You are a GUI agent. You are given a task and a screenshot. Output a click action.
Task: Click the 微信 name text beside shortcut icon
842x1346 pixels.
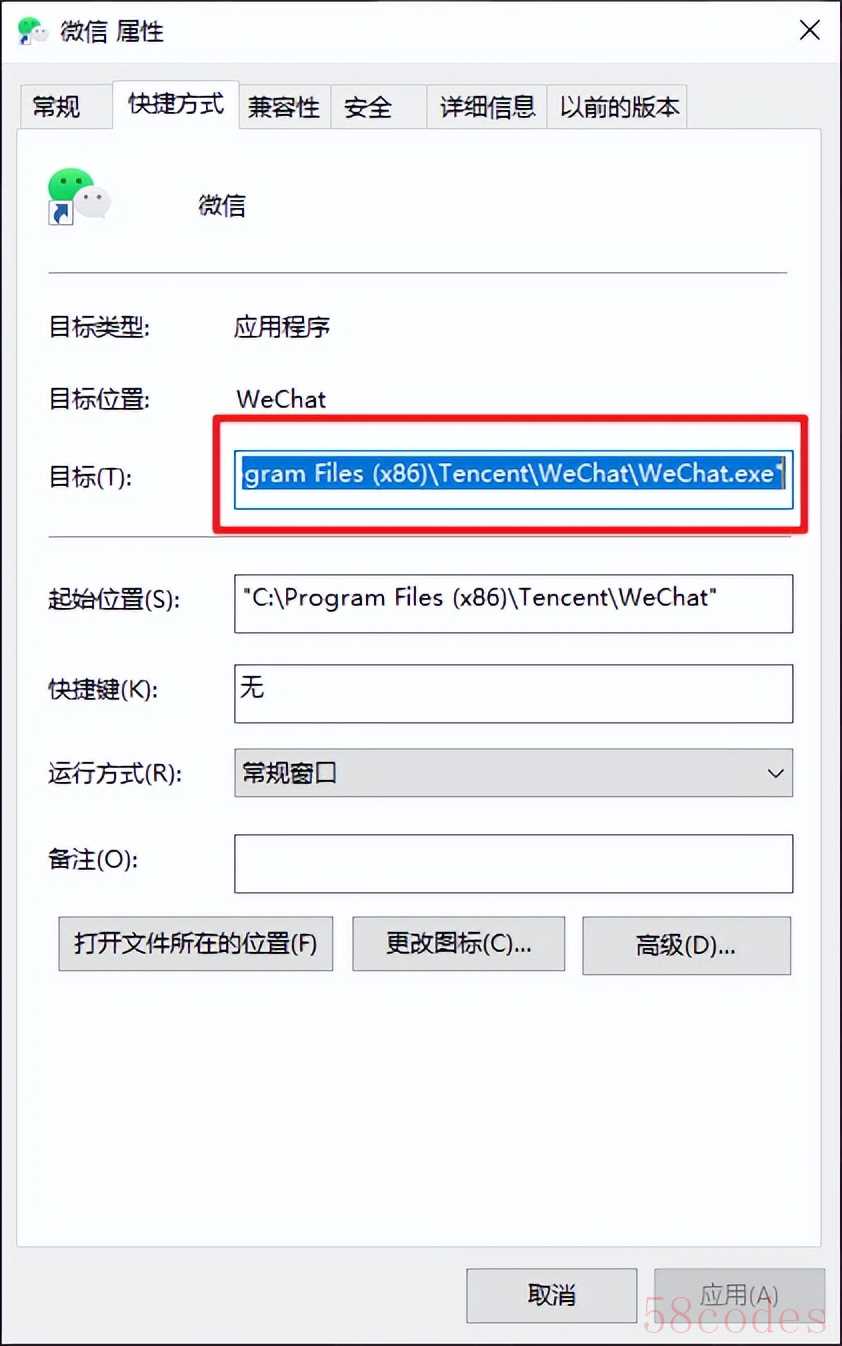222,205
